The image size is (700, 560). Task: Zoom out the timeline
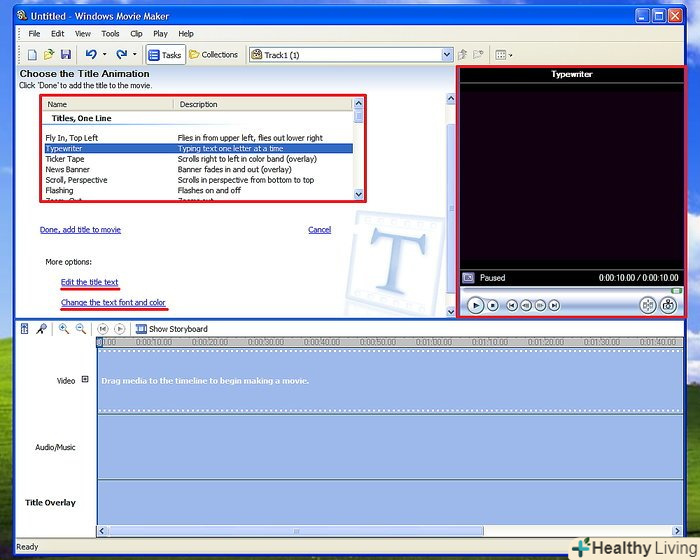click(x=81, y=329)
